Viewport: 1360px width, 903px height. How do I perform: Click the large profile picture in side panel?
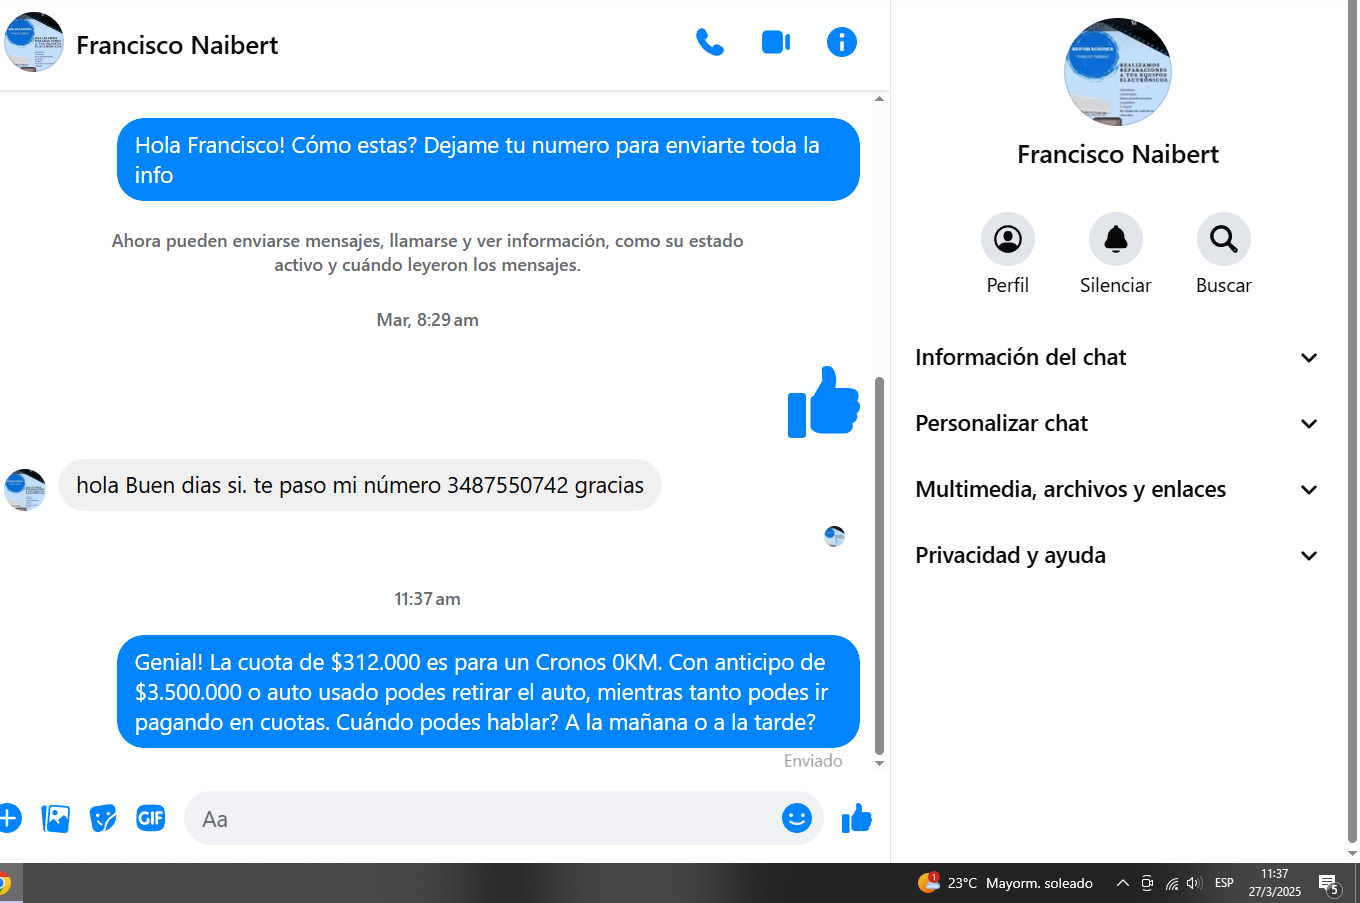click(1118, 72)
